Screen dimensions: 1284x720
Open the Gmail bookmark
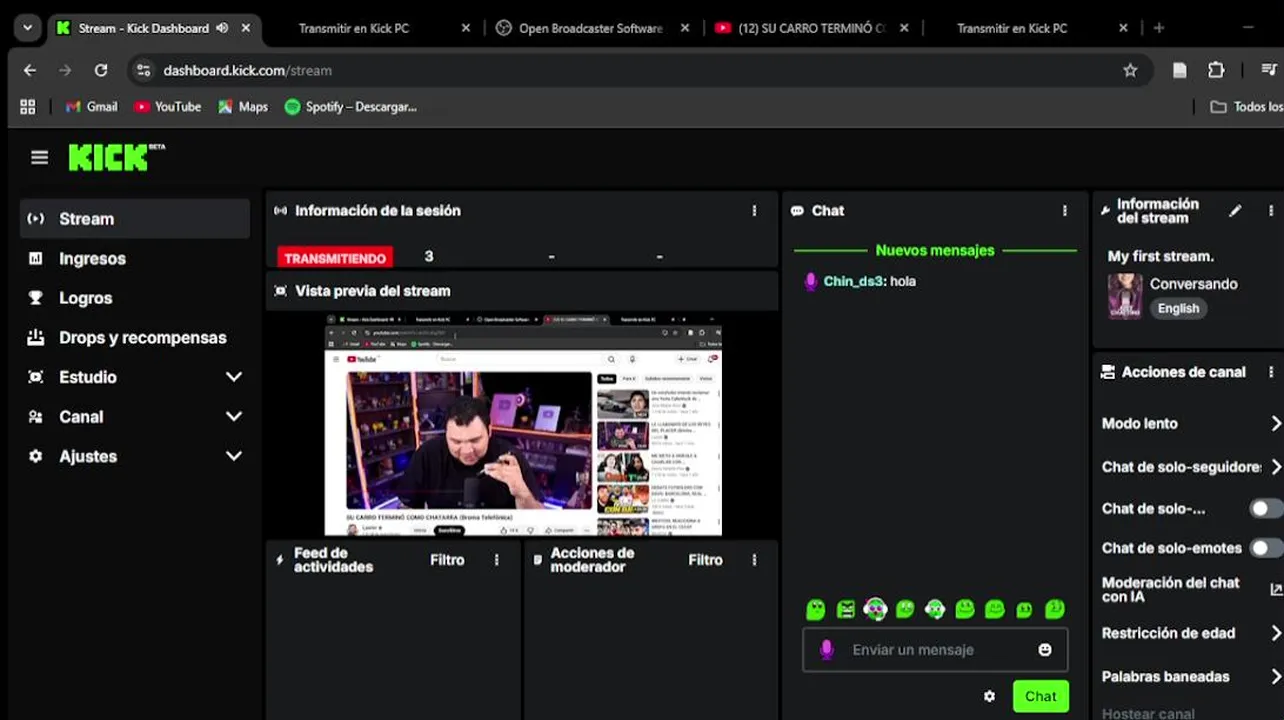[91, 107]
